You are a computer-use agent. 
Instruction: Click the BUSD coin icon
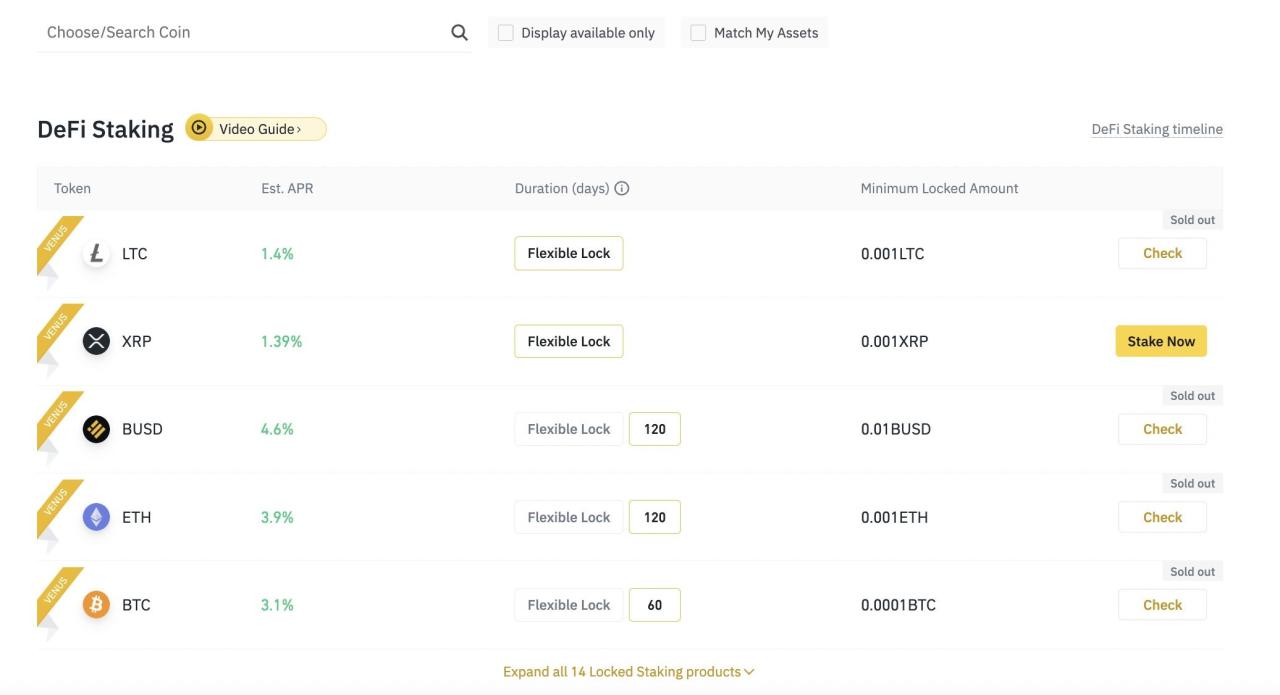(x=95, y=428)
